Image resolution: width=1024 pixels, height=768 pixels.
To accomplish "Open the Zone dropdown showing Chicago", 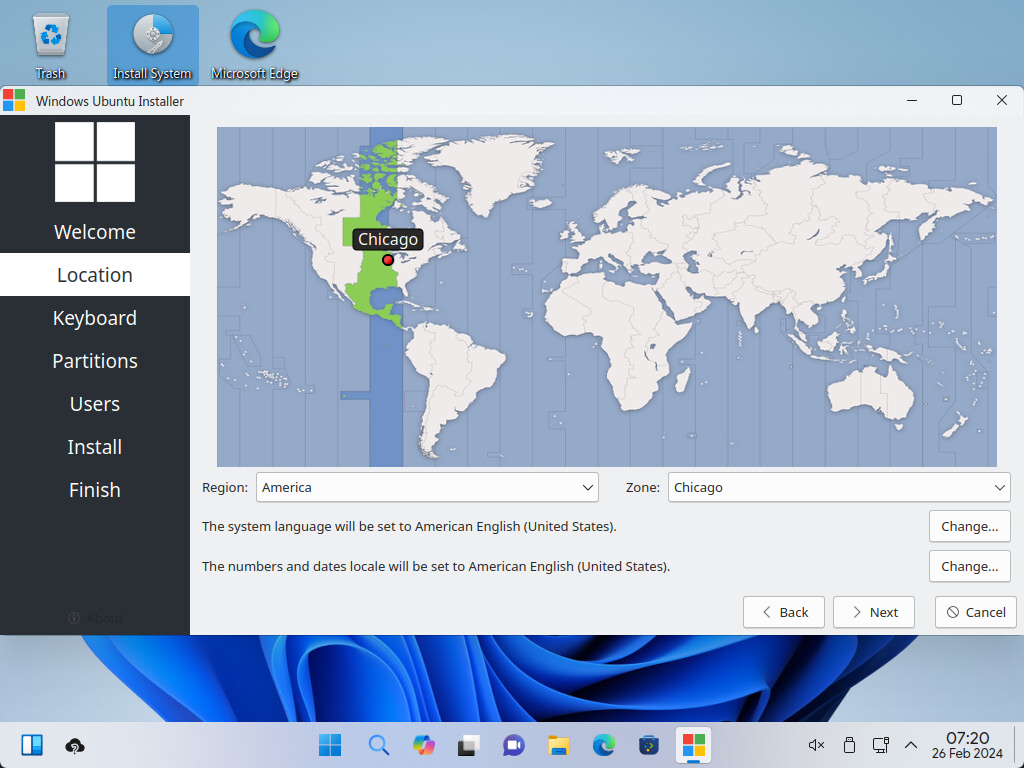I will tap(839, 487).
